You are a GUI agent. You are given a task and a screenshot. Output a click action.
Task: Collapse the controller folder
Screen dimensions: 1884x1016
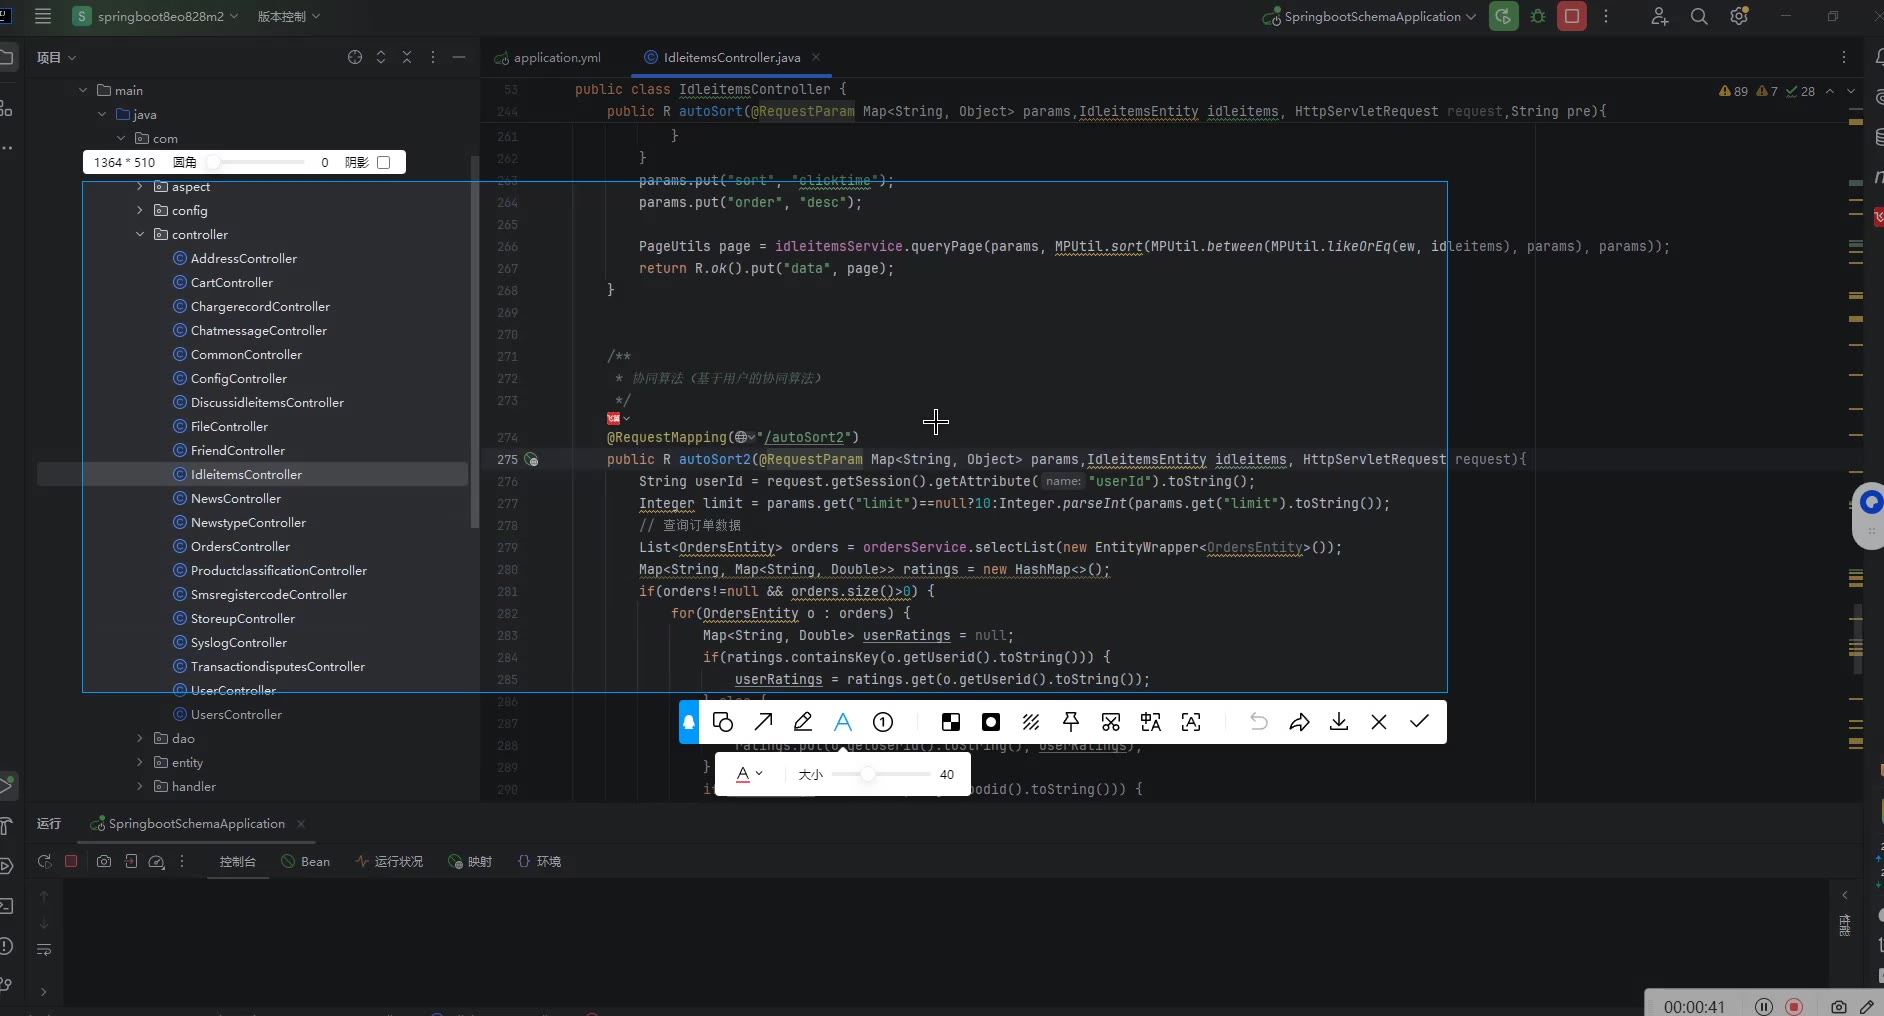(140, 234)
